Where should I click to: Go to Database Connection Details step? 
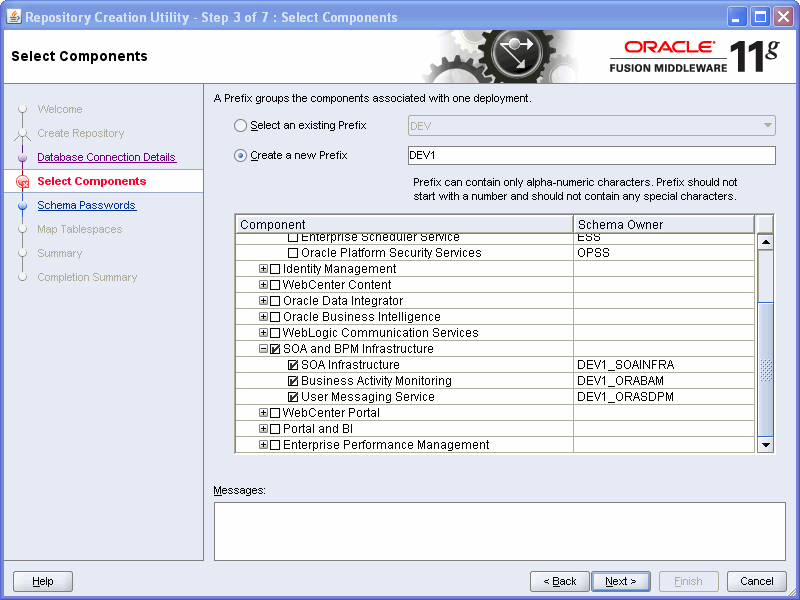coord(107,157)
